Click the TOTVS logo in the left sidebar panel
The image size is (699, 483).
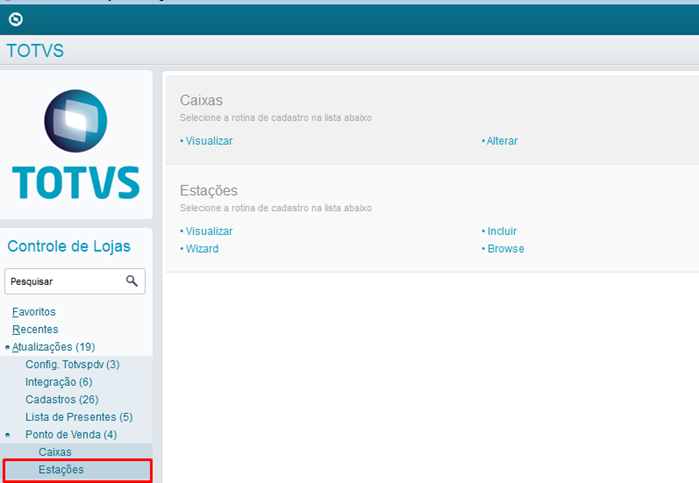point(76,144)
